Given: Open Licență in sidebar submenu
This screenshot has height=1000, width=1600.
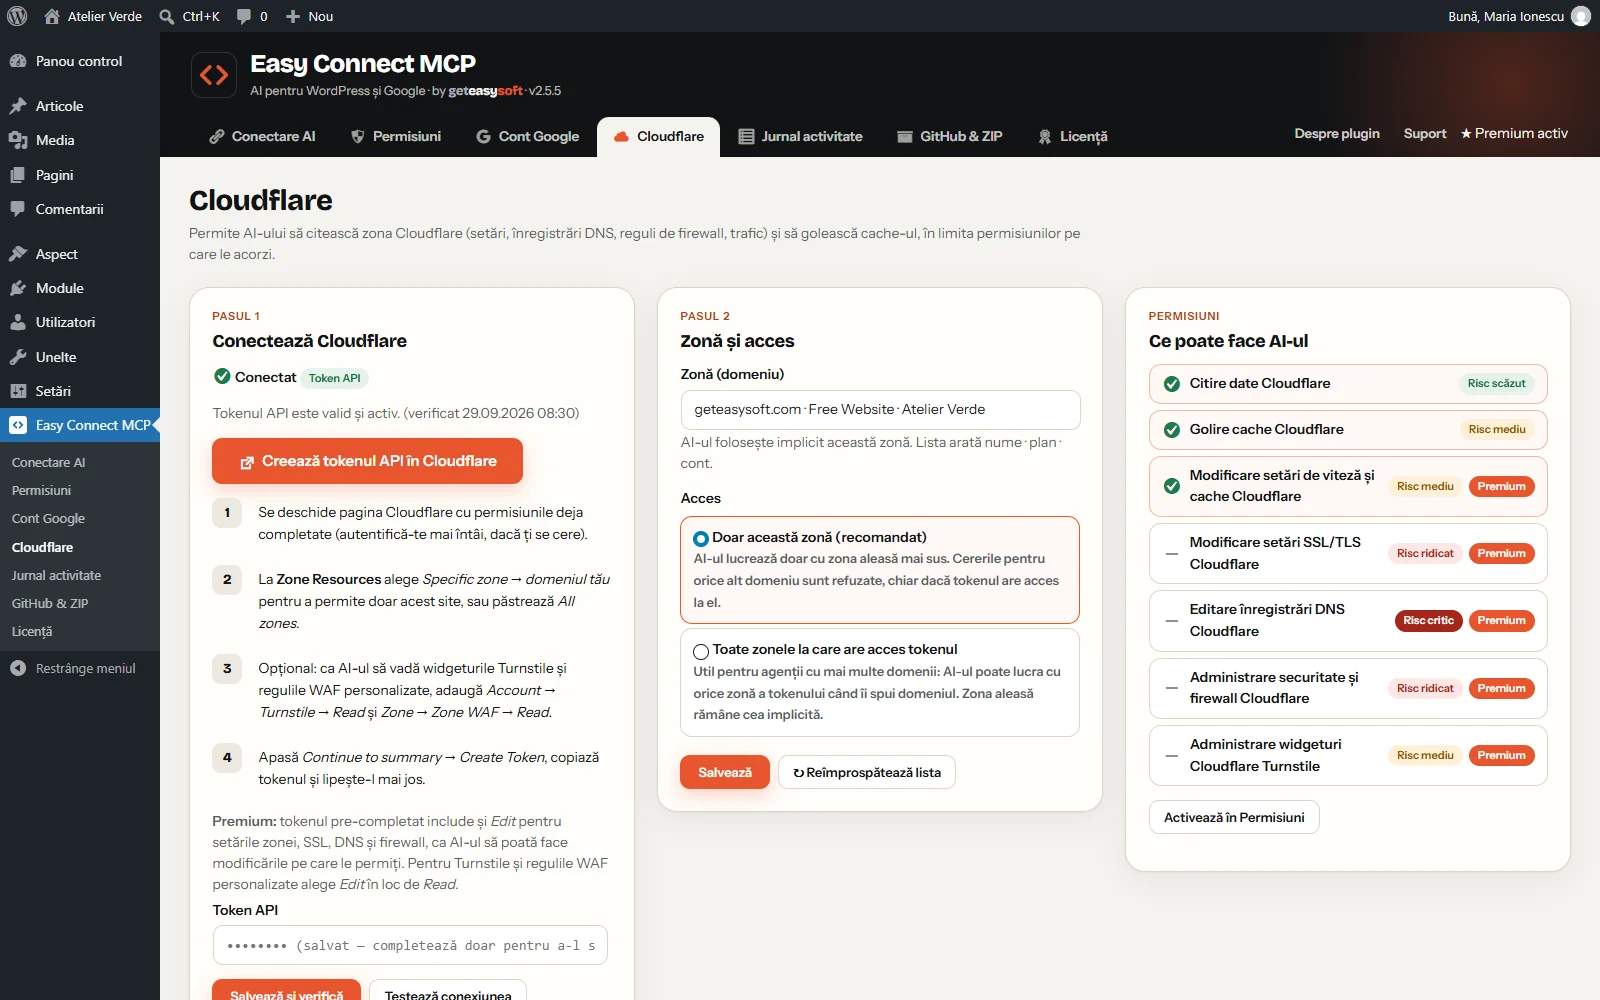Looking at the screenshot, I should (x=32, y=631).
